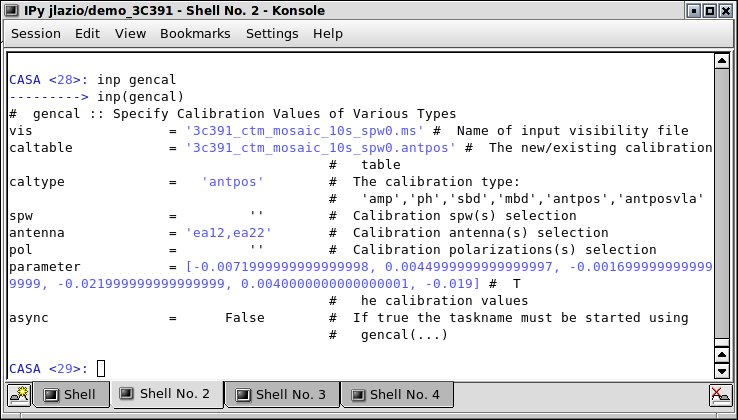This screenshot has width=738, height=420.
Task: Open the Session menu
Action: [36, 33]
